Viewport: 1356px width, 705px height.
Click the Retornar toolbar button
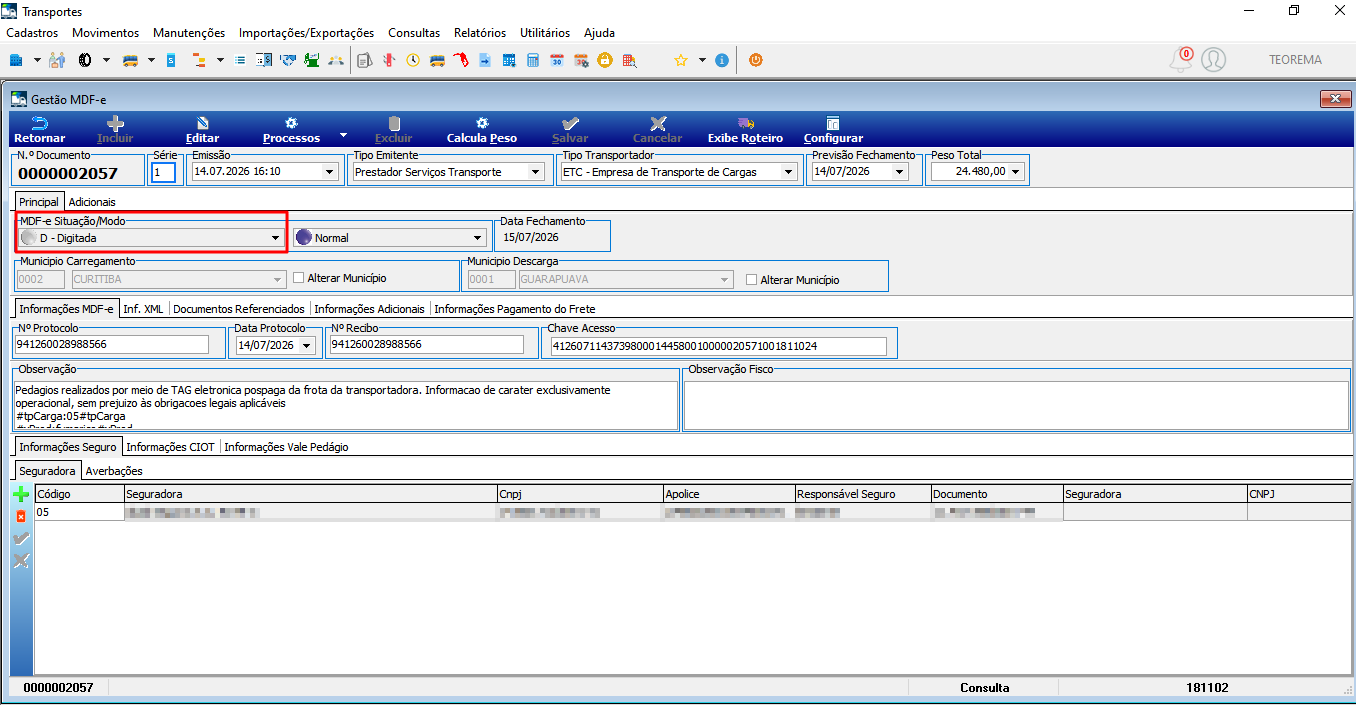pyautogui.click(x=40, y=129)
